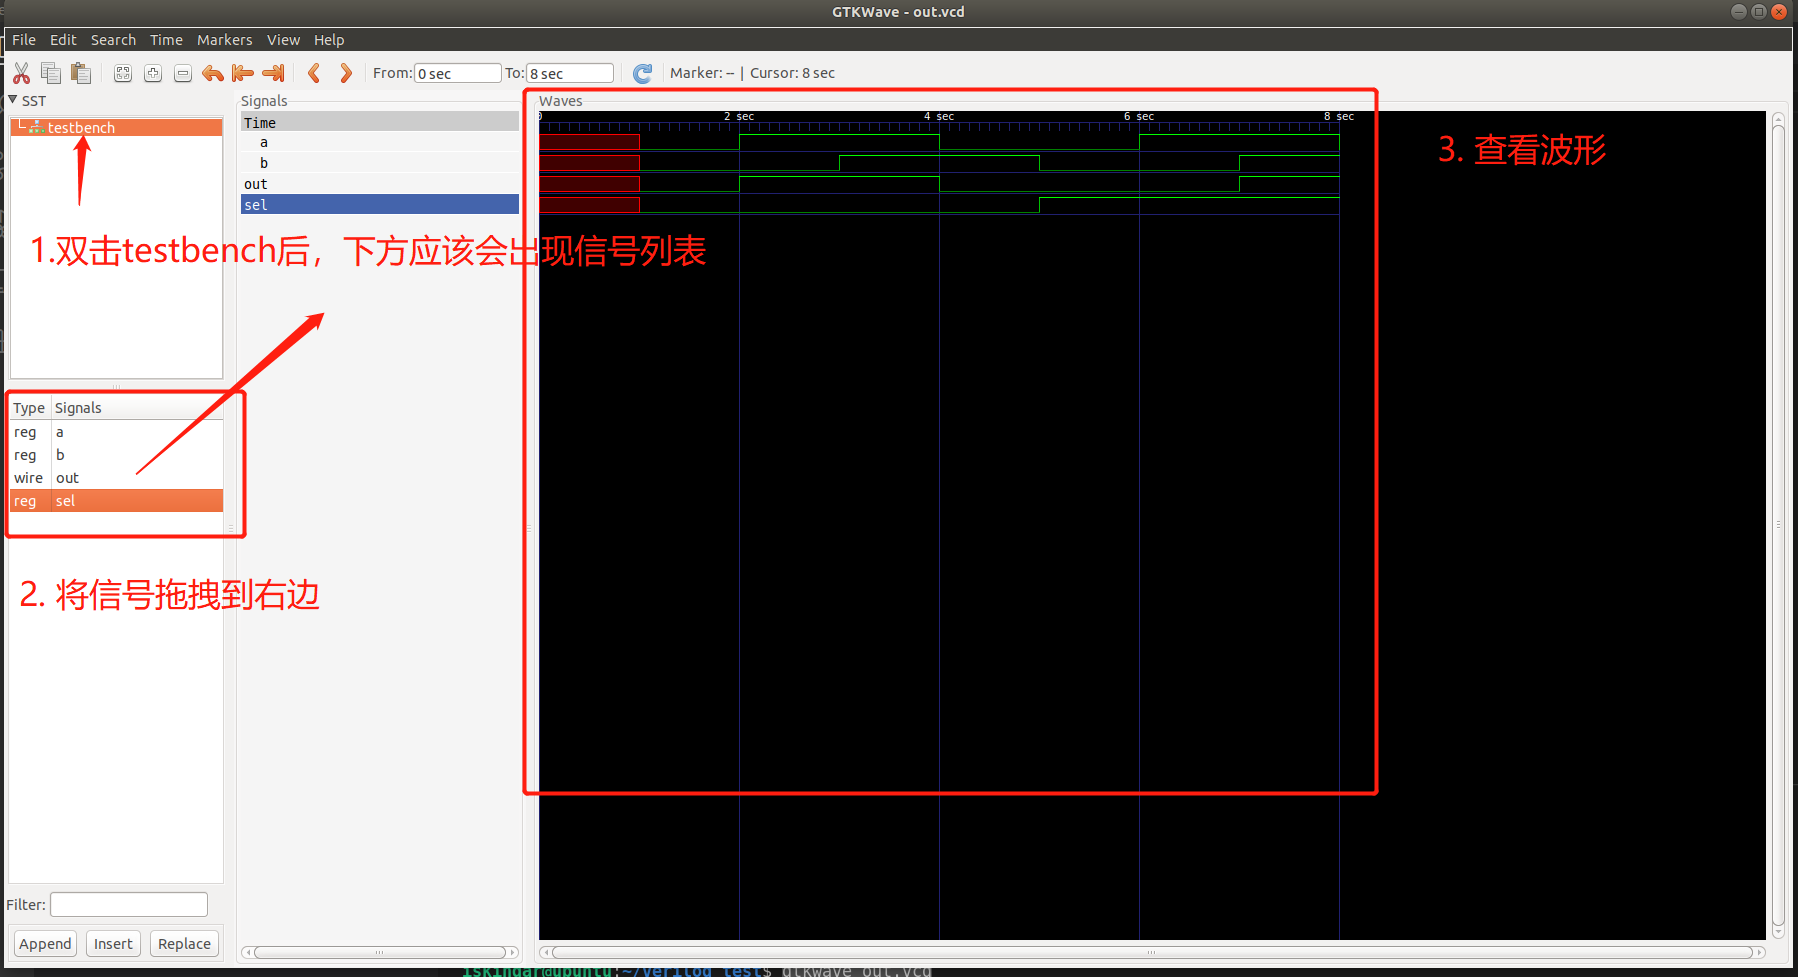Select the reg b row in signal list

tap(117, 455)
